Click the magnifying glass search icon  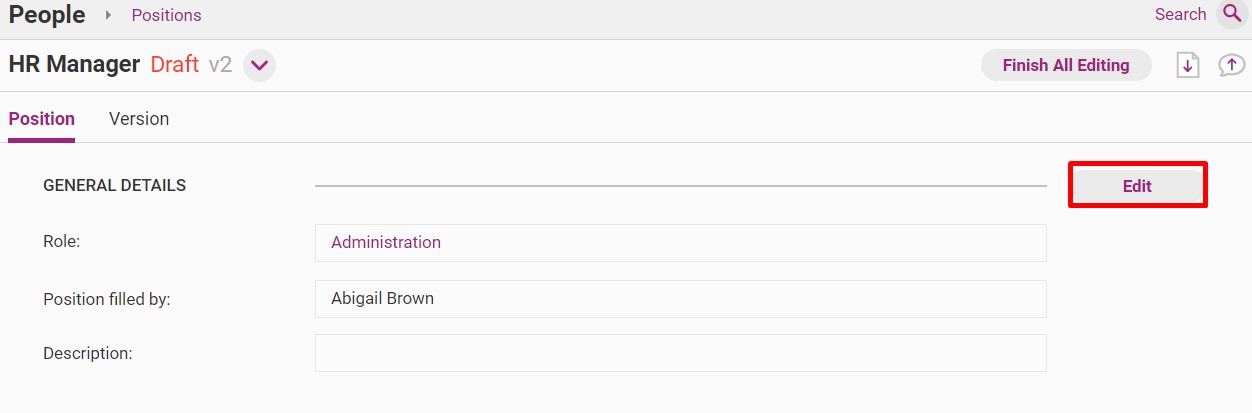[x=1231, y=14]
